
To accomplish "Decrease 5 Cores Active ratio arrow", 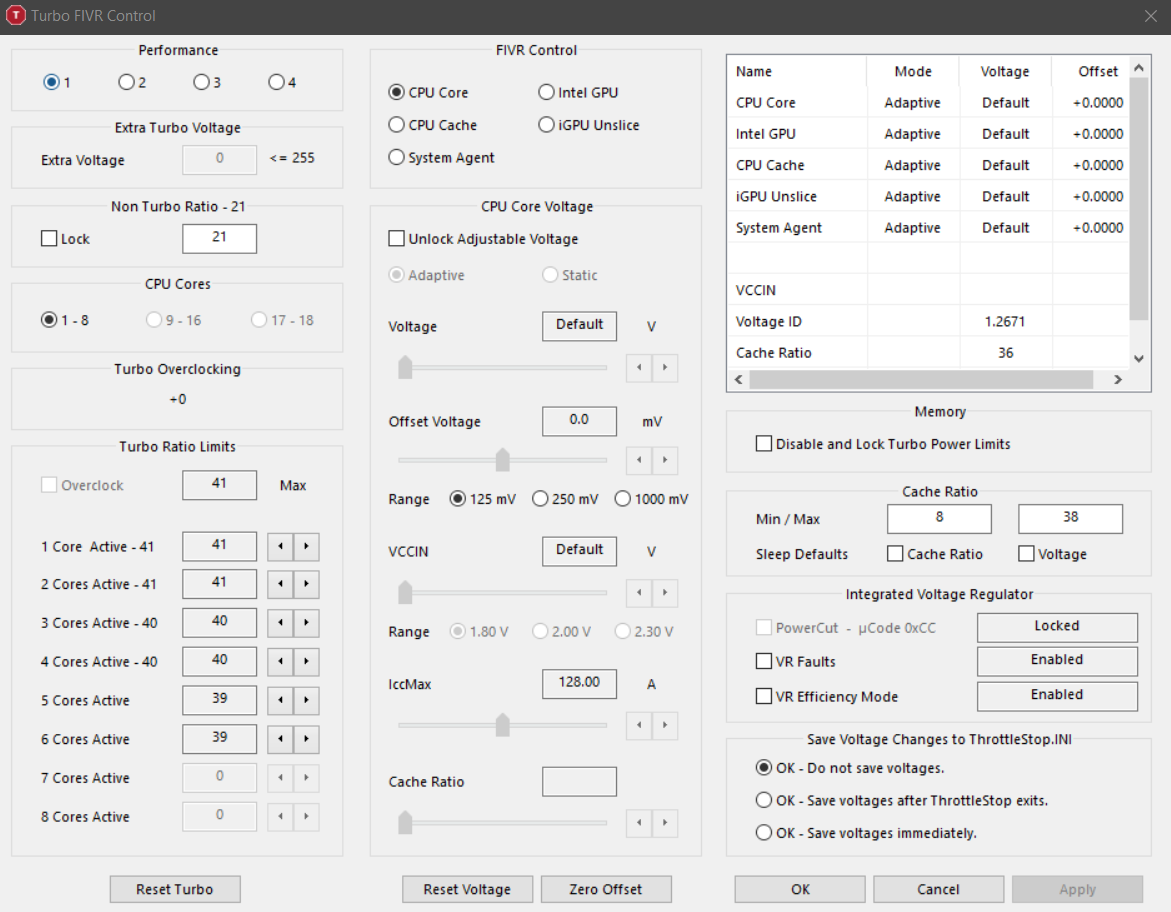I will click(x=280, y=700).
